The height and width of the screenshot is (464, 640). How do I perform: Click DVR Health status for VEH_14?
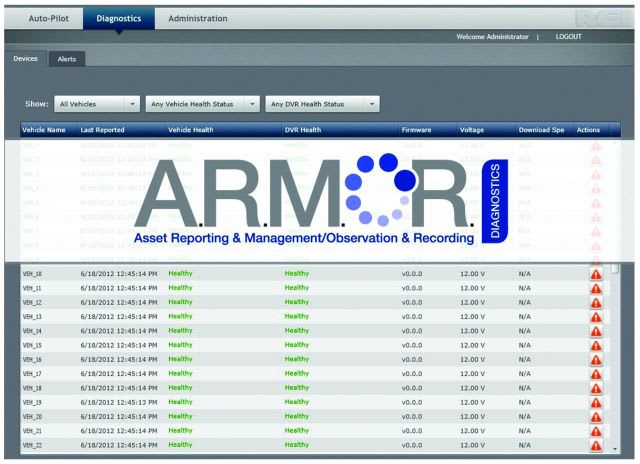[297, 331]
